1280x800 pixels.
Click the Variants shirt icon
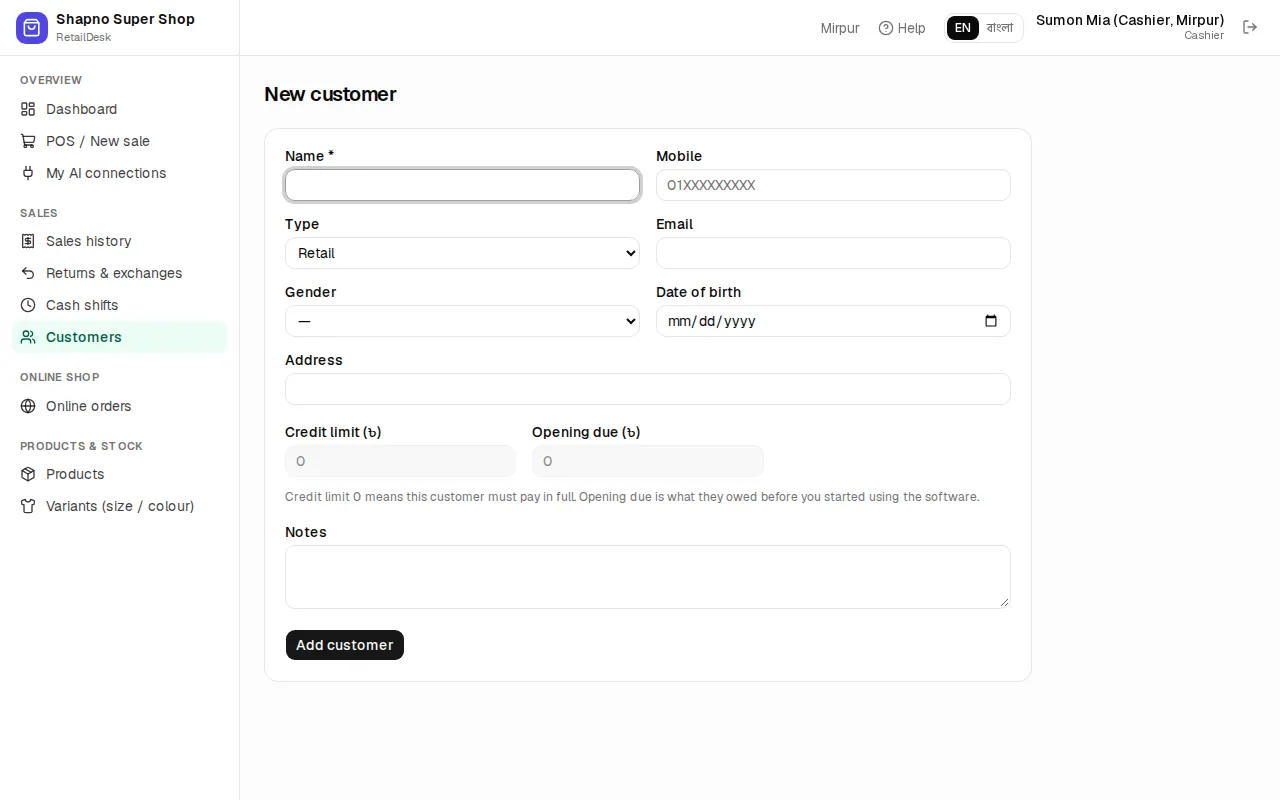(x=28, y=506)
